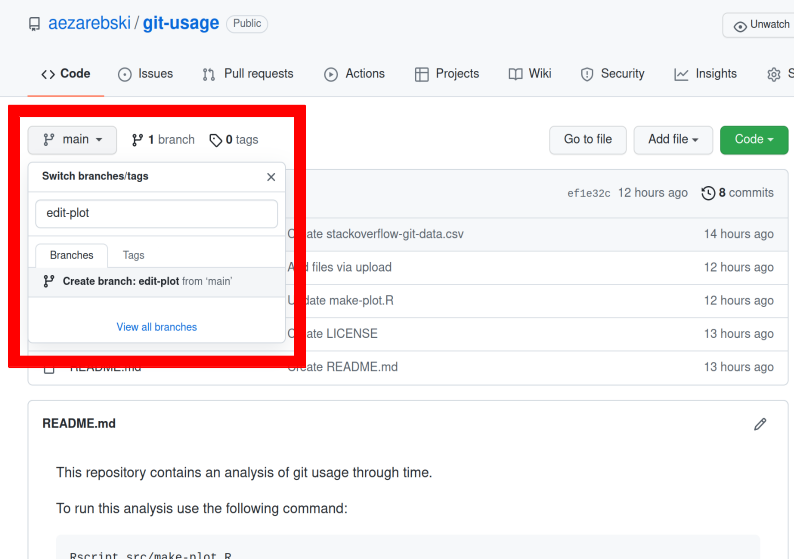Open the LICENSE commit message
This screenshot has height=559, width=794.
[x=333, y=334]
